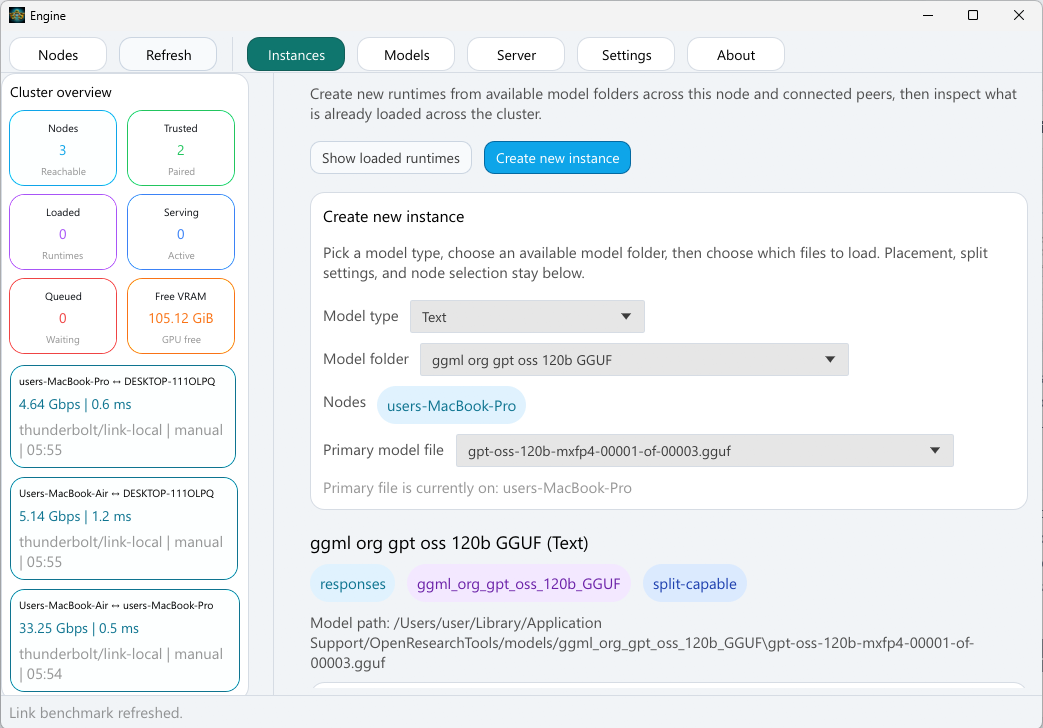Click the Trusted Paired card
Screen dimensions: 1043x728
181,148
